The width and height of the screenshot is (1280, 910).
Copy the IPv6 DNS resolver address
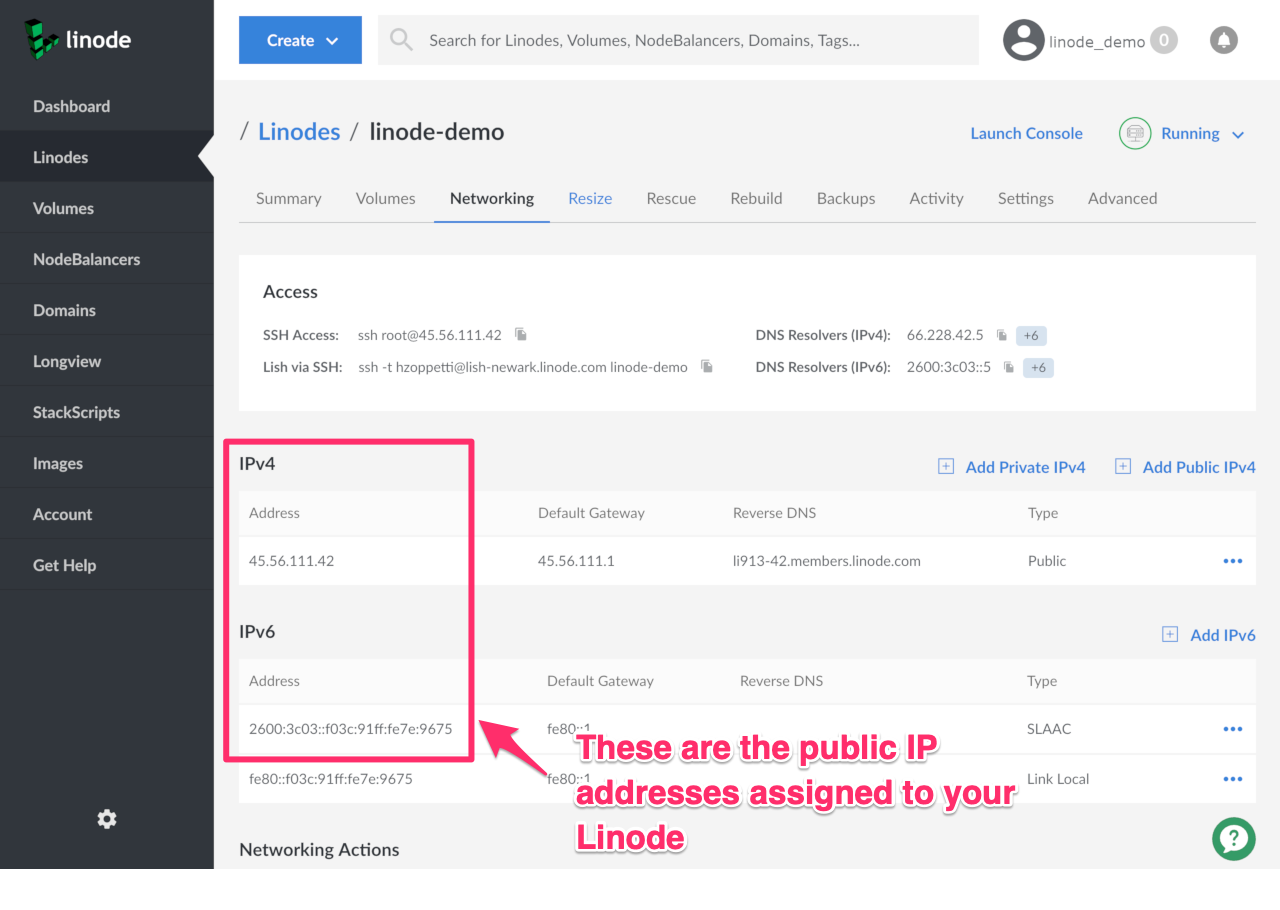[1009, 368]
